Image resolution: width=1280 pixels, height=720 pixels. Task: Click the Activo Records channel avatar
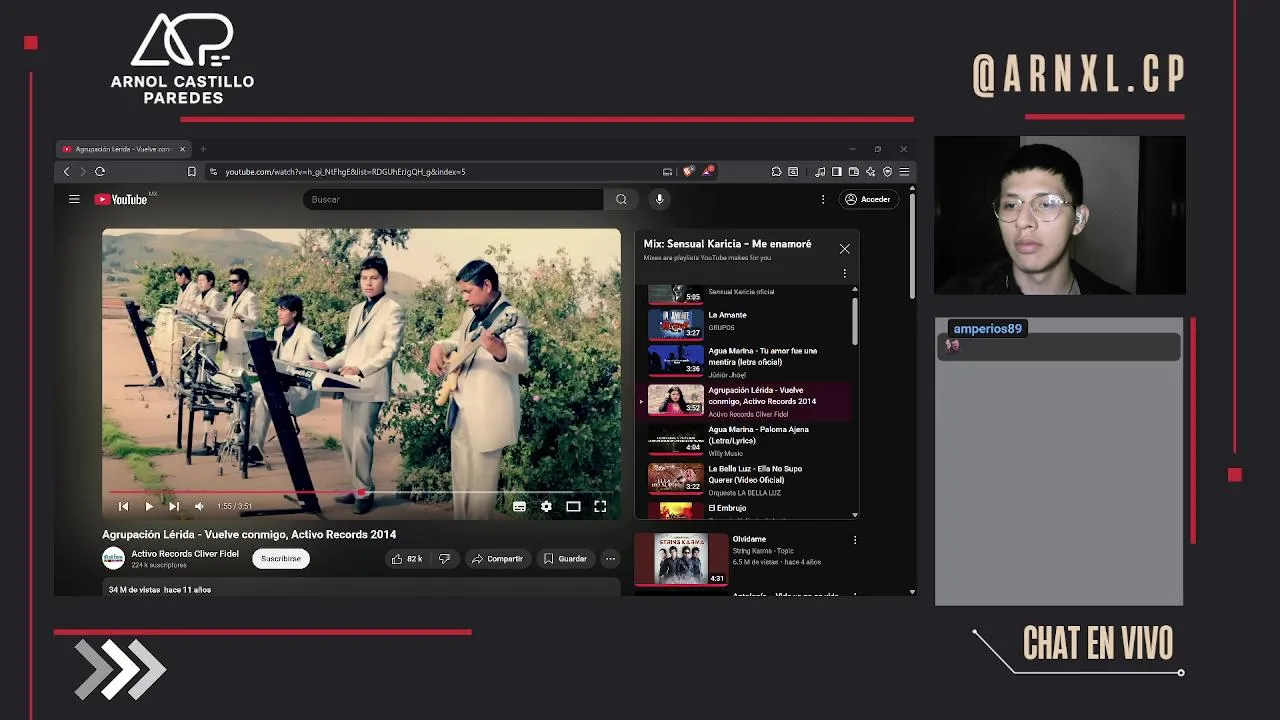113,558
